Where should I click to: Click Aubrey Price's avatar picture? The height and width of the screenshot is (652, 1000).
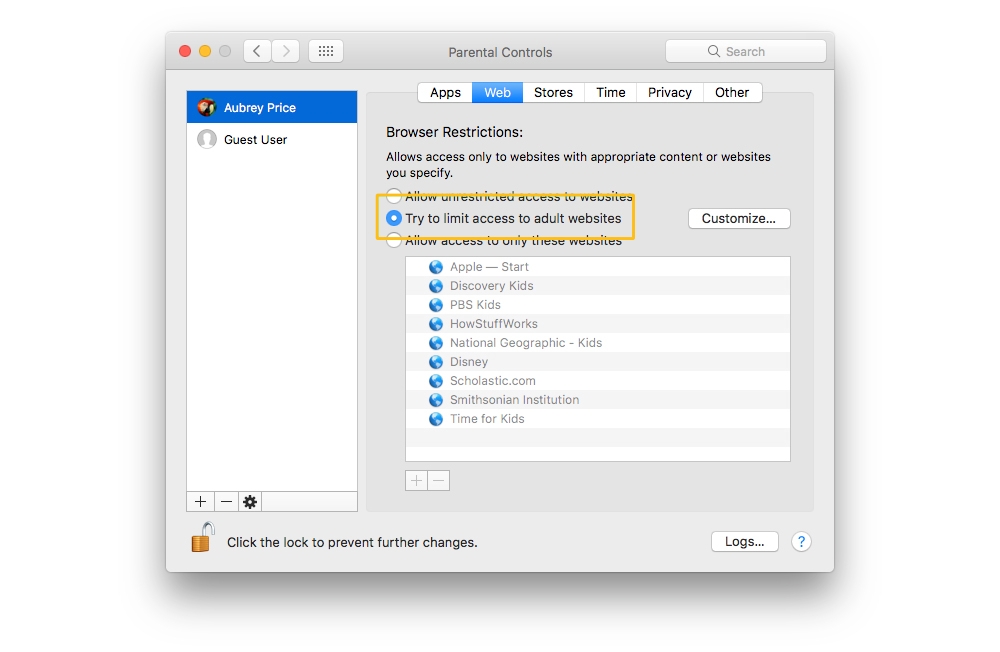pos(207,107)
